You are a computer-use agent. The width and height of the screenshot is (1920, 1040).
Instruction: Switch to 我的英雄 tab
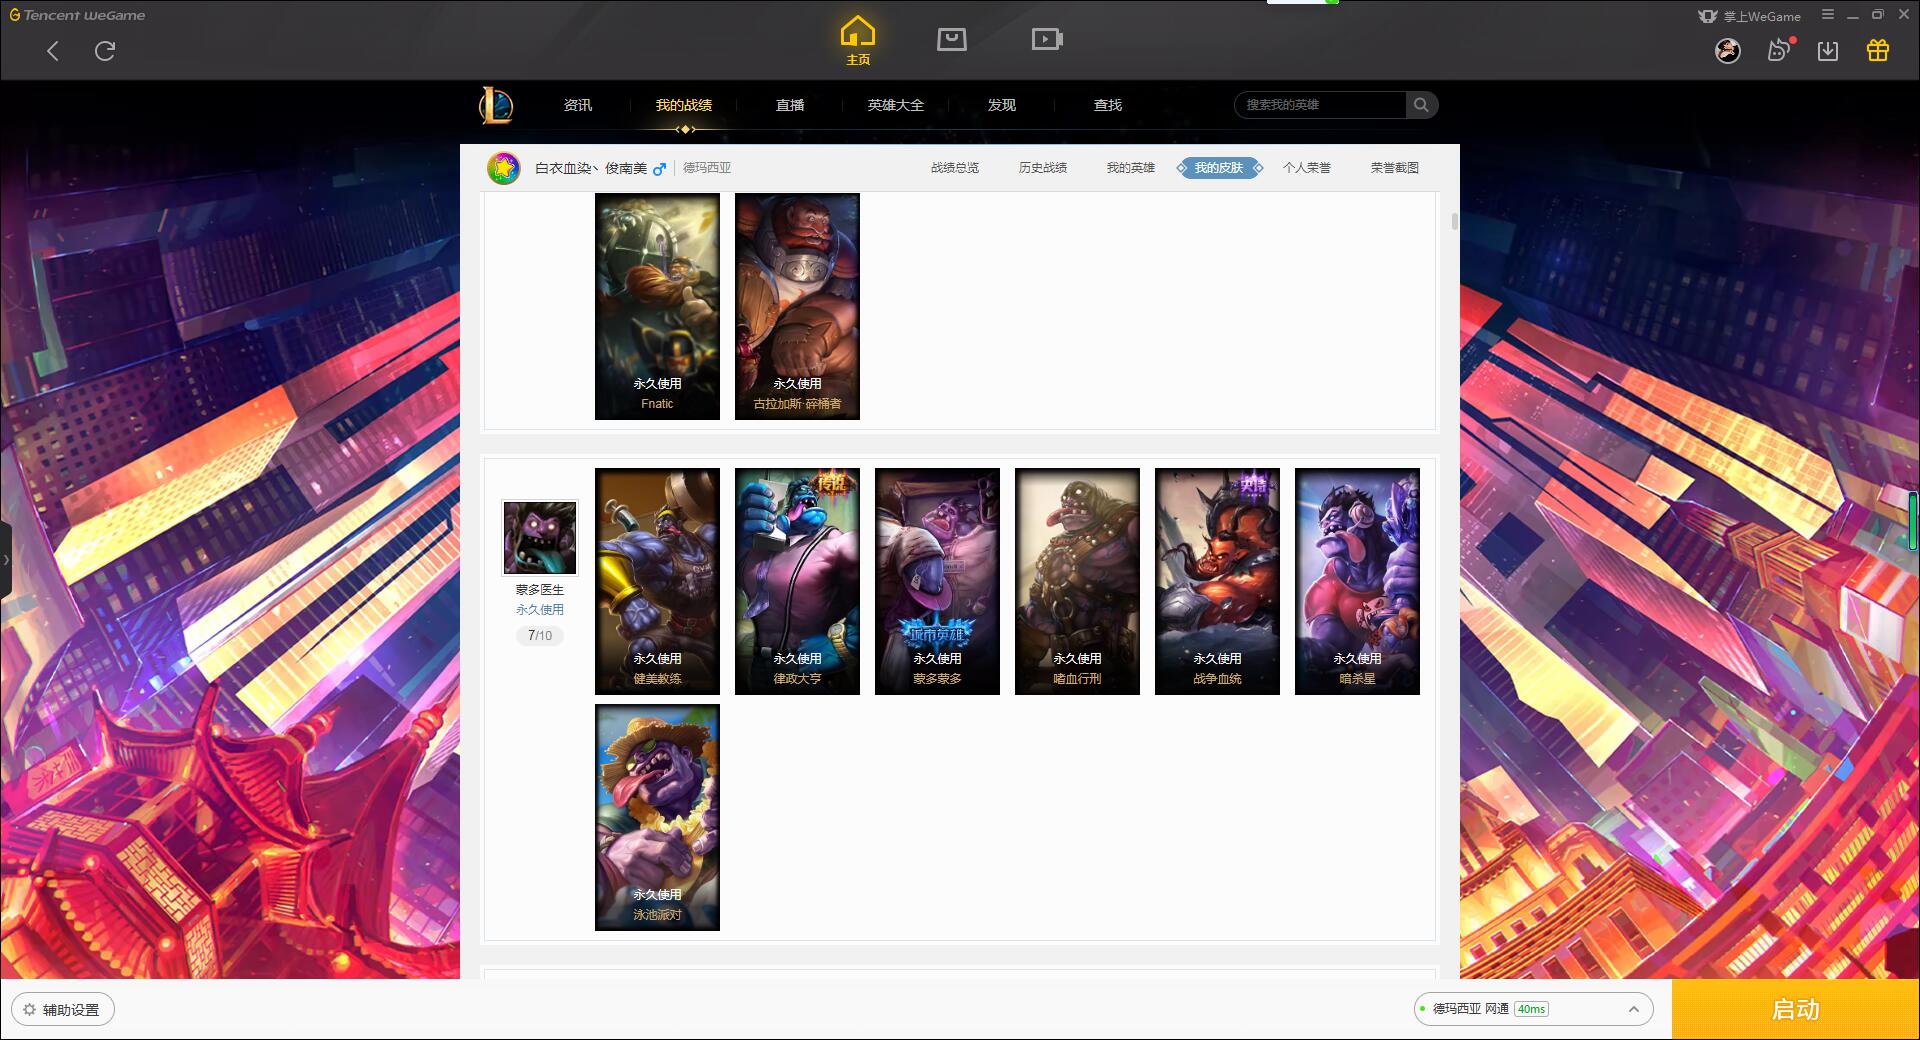(x=1131, y=168)
